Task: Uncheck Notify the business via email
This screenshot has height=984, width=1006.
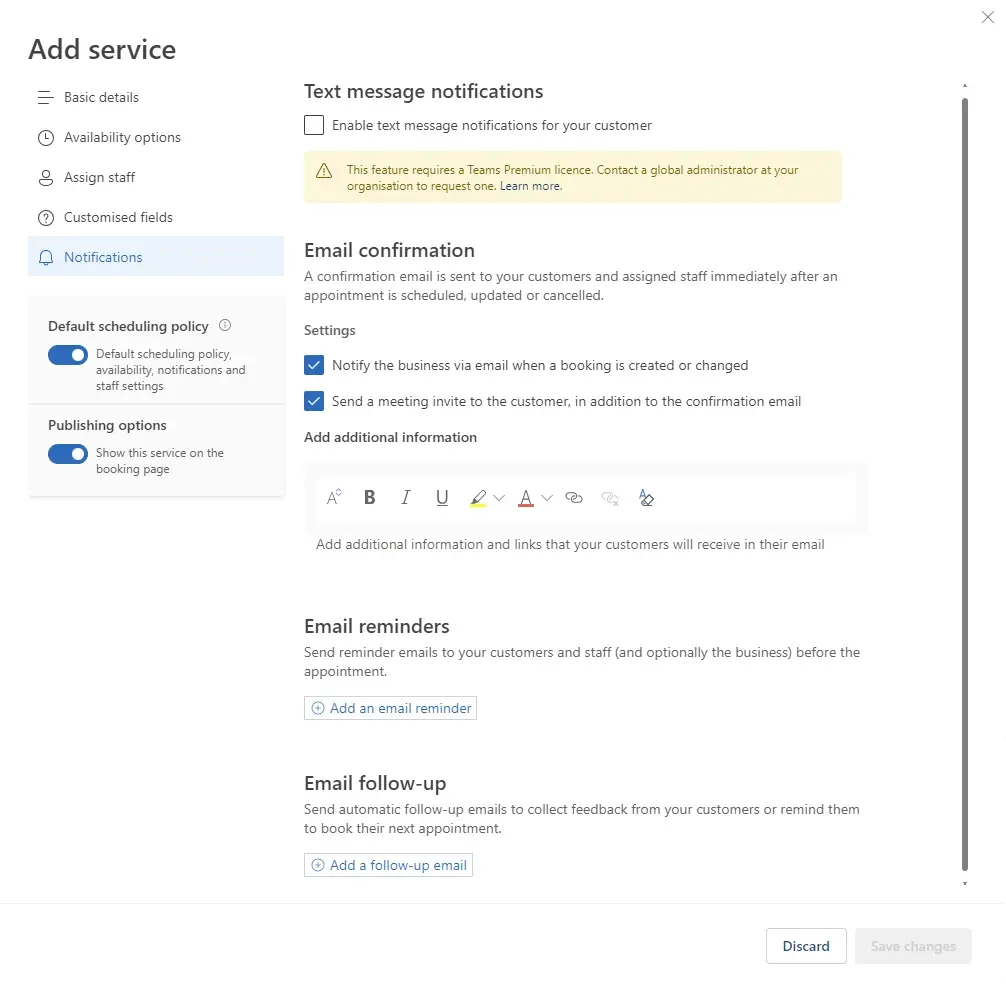Action: pos(314,365)
